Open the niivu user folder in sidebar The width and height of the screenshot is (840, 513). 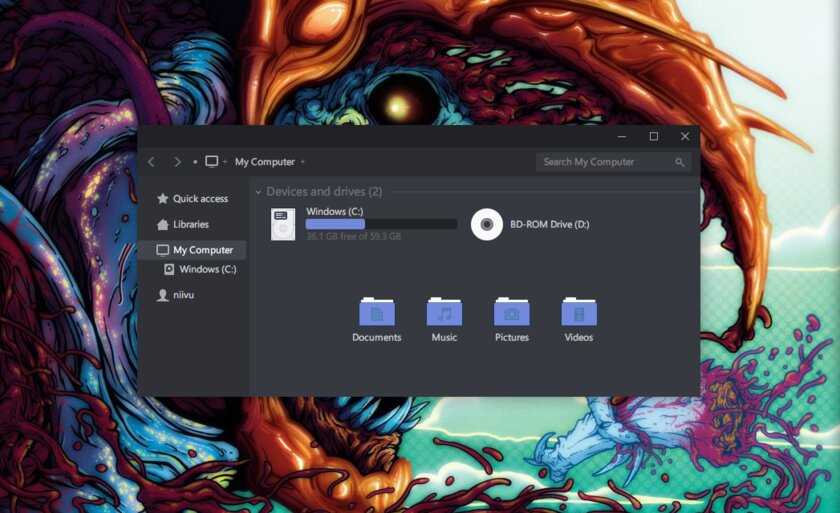click(x=183, y=295)
